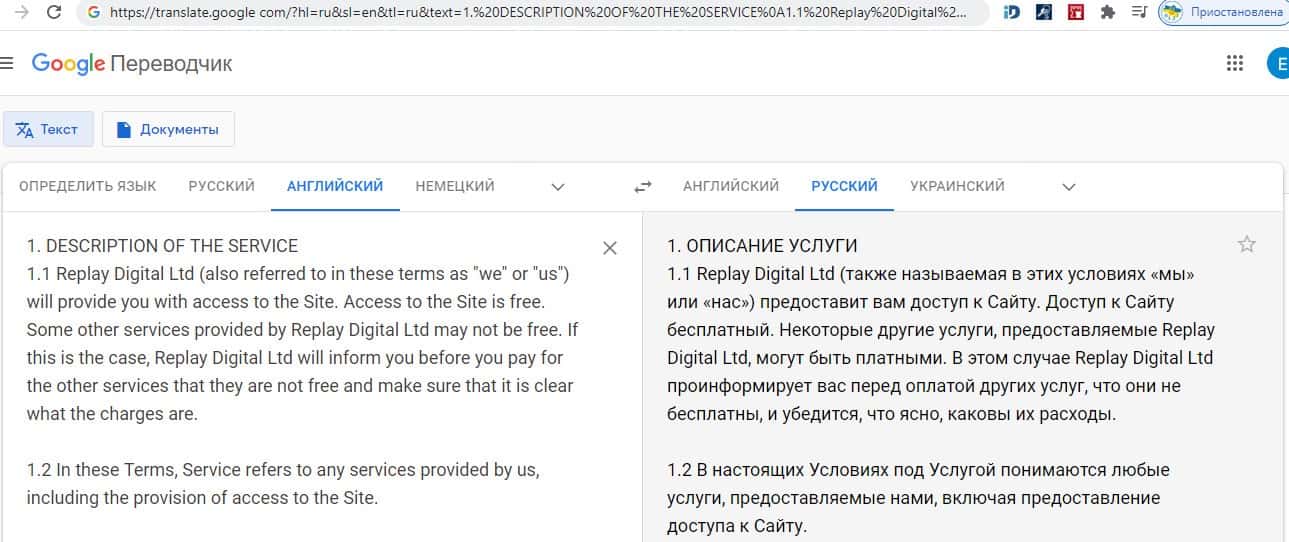Click the Приостановлена profile button
This screenshot has width=1289, height=542.
pos(1223,14)
